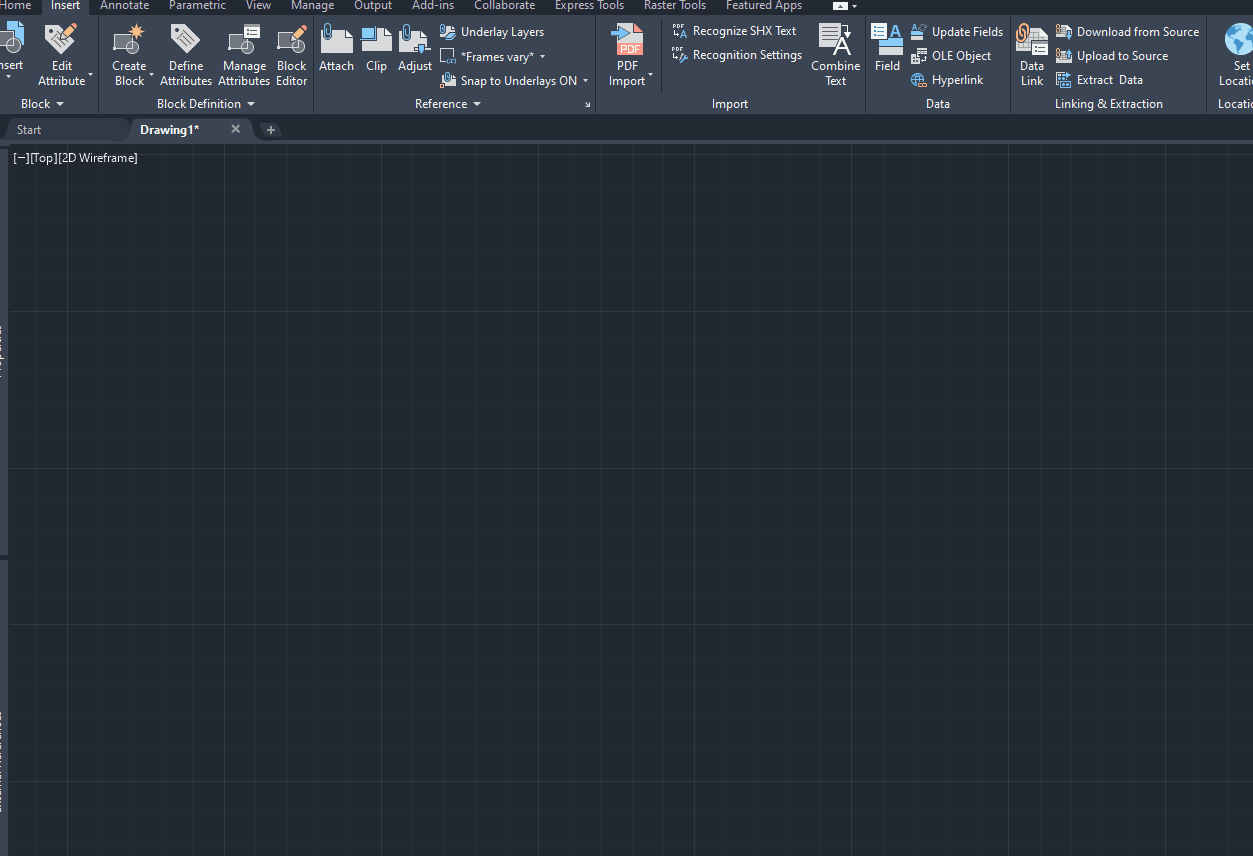Click the 2D Wireframe viewport control

pos(100,157)
